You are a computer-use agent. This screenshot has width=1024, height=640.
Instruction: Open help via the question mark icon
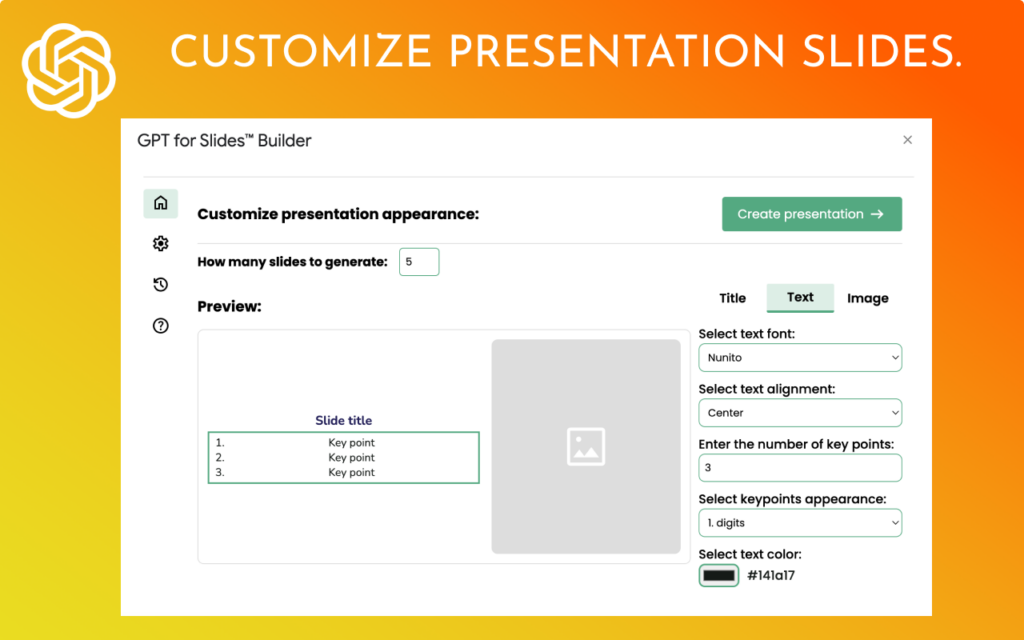[160, 325]
